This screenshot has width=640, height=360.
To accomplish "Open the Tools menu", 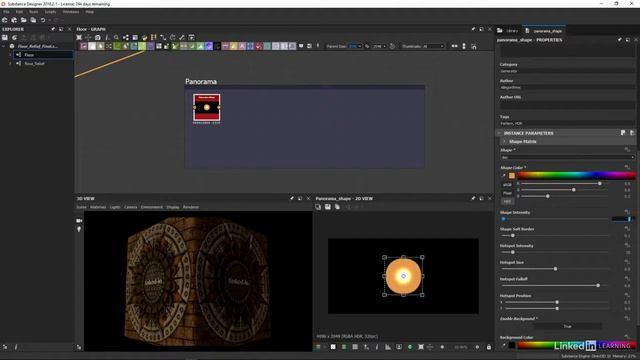I will click(x=33, y=12).
